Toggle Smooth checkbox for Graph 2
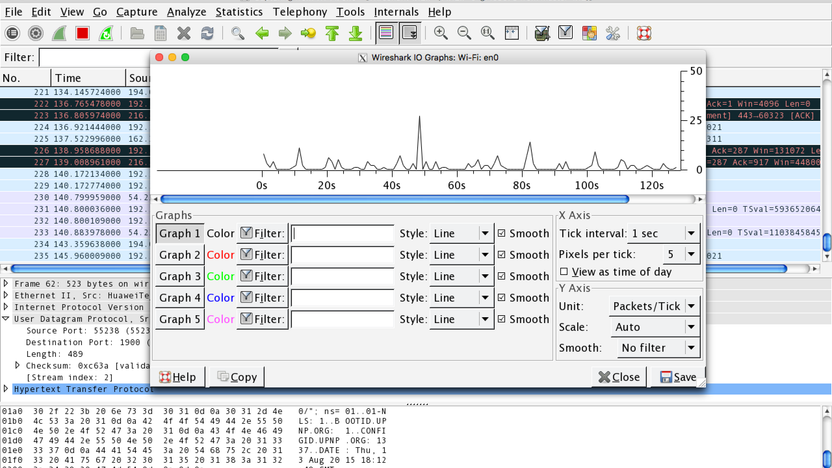 (x=501, y=255)
